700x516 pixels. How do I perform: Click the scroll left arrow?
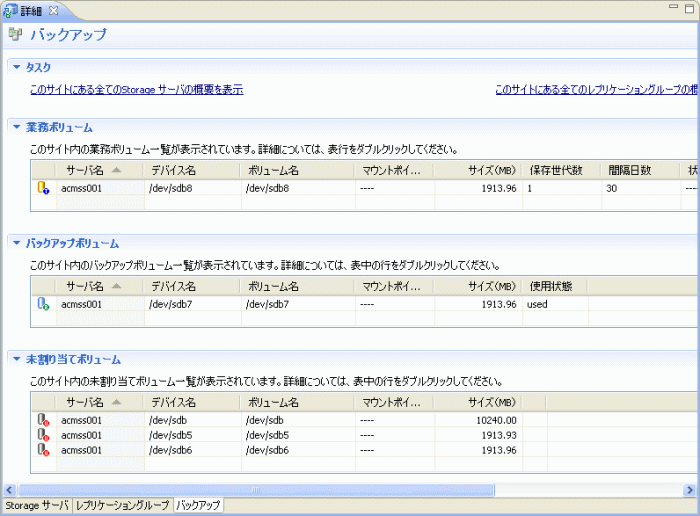10,490
